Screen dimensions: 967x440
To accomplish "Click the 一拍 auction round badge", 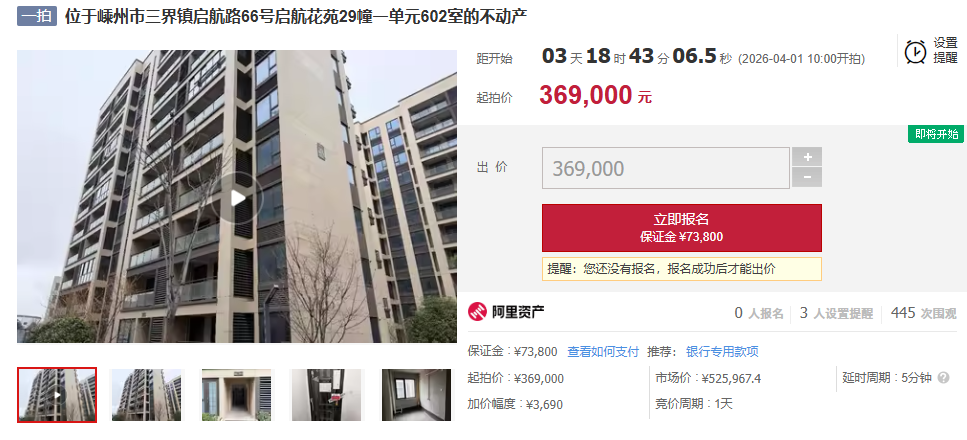I will [37, 16].
